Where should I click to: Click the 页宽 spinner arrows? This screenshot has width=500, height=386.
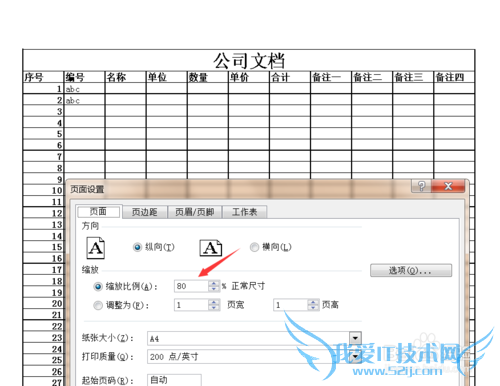coord(214,305)
